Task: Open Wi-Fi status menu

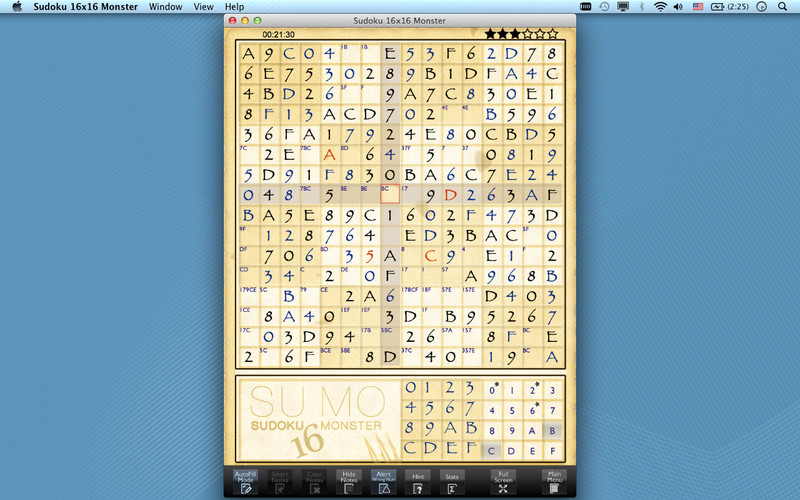Action: click(660, 7)
